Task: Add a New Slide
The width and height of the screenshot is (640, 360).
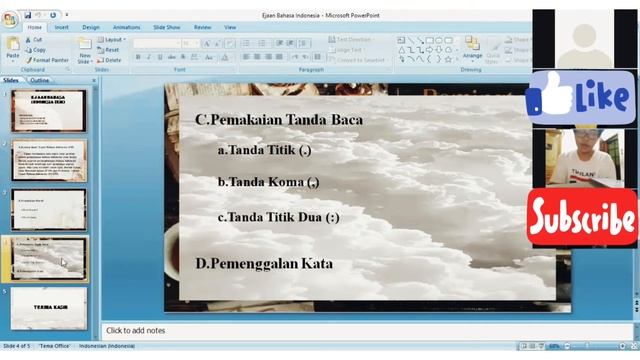Action: click(x=85, y=50)
